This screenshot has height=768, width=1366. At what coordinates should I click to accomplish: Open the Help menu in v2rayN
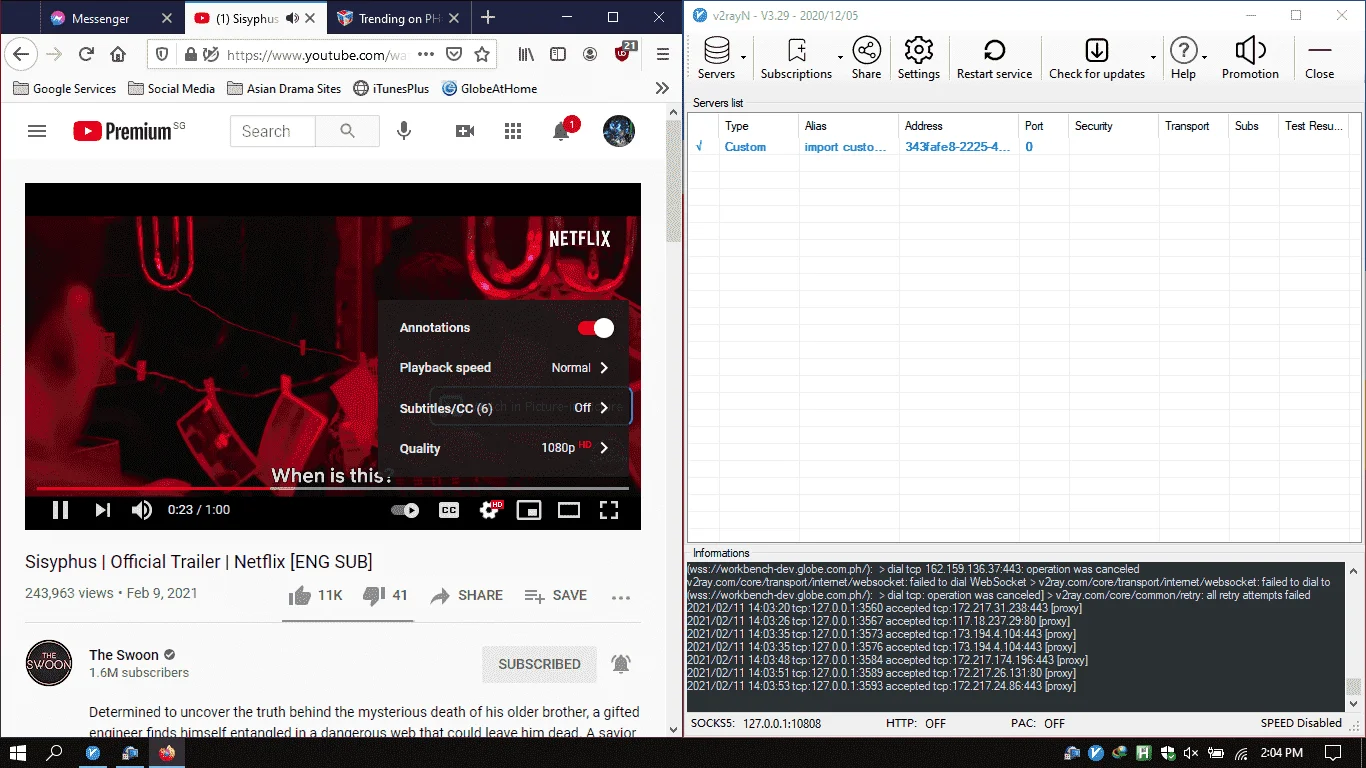point(1183,58)
